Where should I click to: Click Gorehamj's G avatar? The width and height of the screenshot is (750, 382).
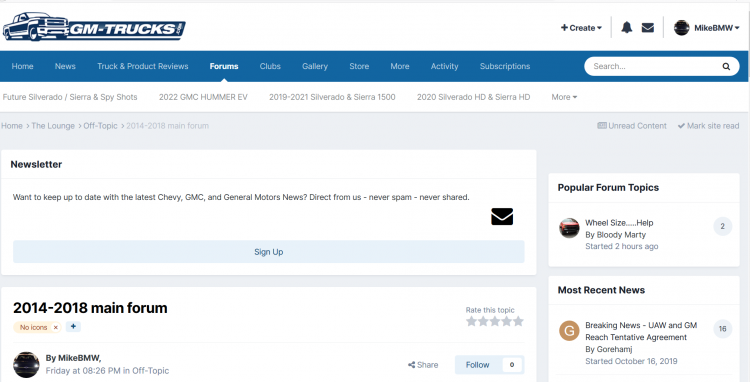point(569,331)
